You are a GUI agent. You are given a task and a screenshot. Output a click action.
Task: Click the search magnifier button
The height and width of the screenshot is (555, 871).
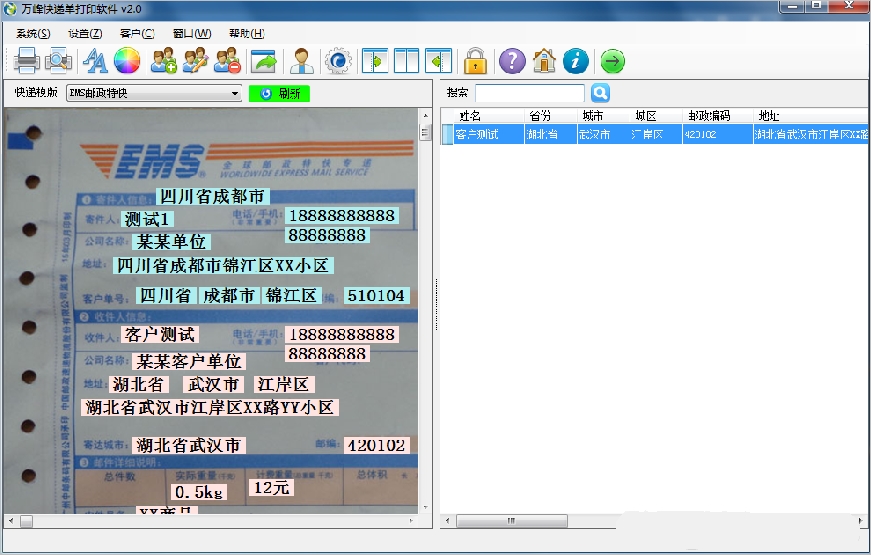(x=600, y=93)
